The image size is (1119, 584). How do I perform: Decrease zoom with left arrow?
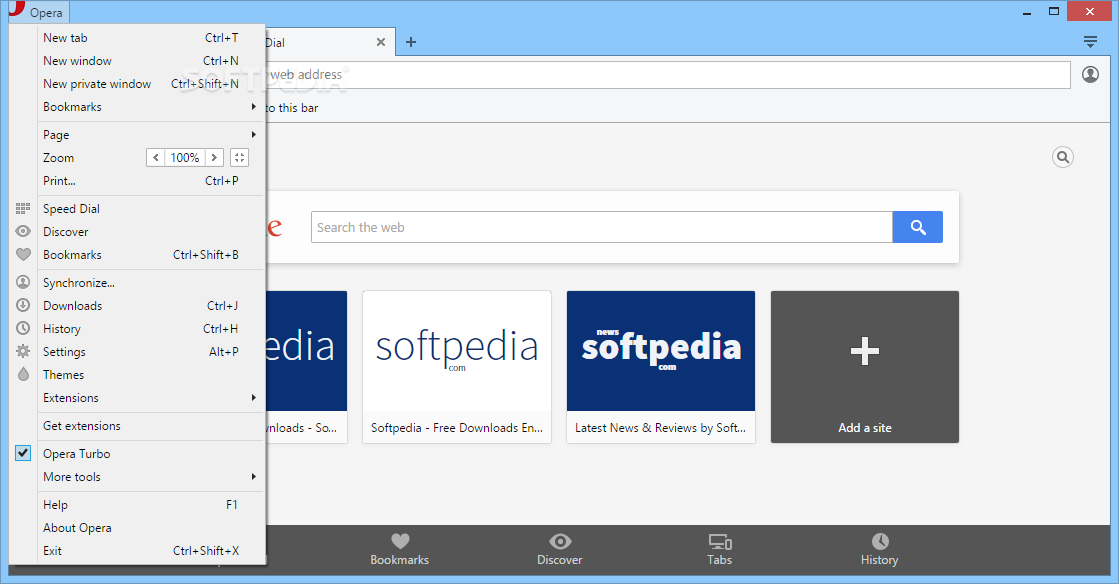click(156, 158)
